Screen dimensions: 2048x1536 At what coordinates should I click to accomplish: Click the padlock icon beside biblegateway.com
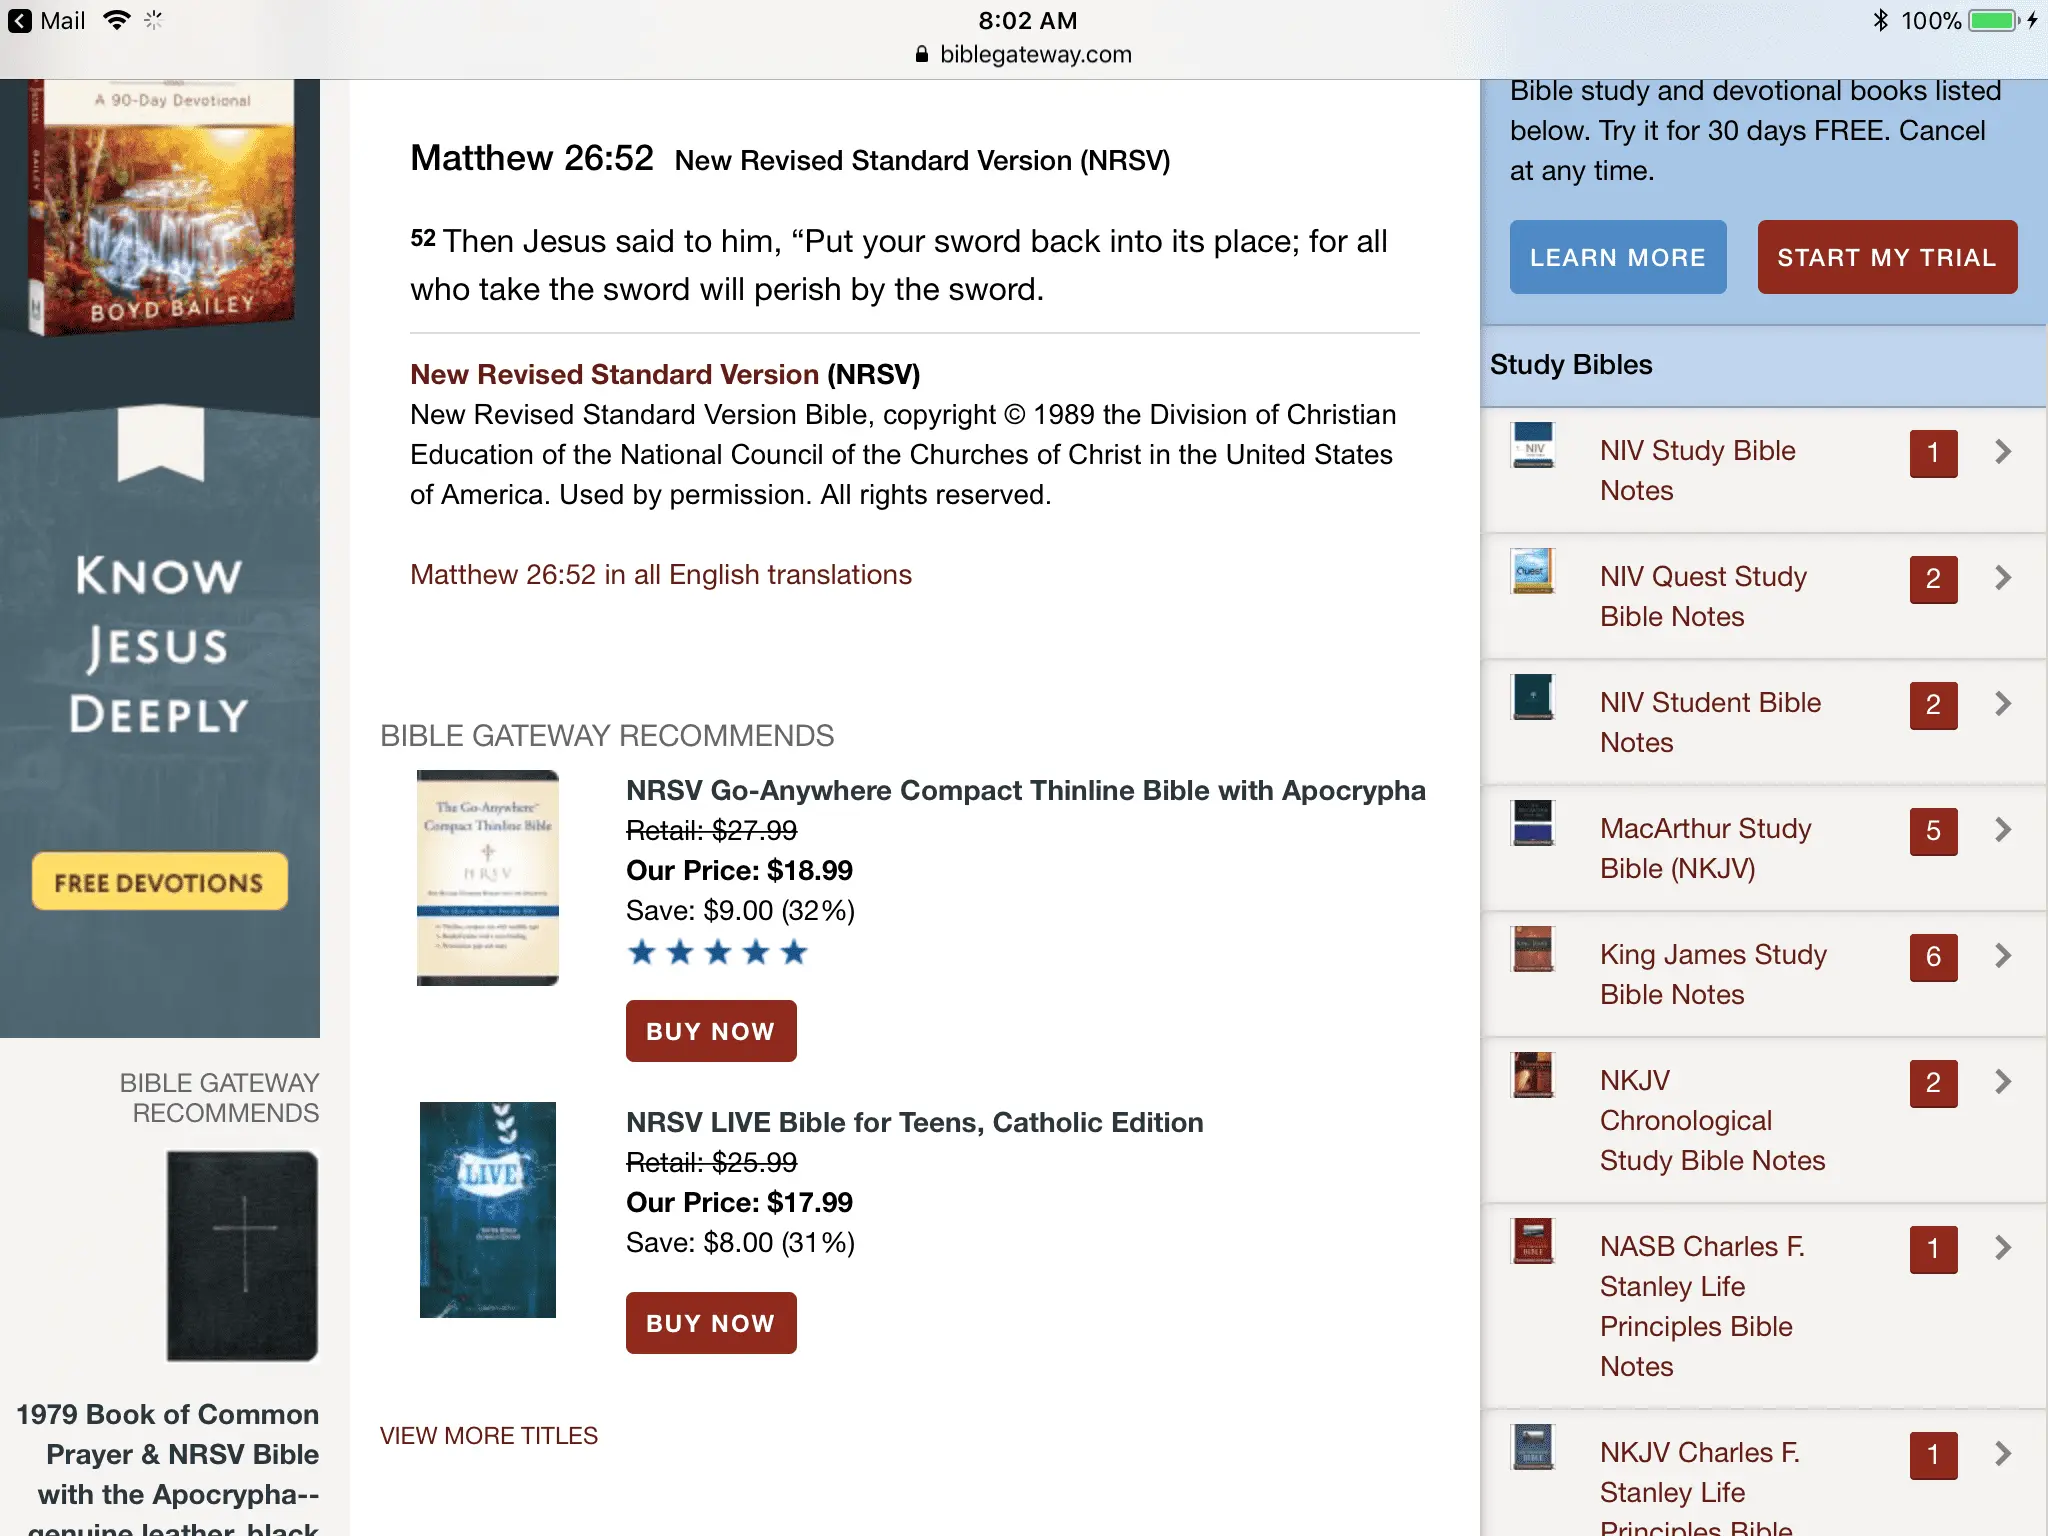(922, 54)
